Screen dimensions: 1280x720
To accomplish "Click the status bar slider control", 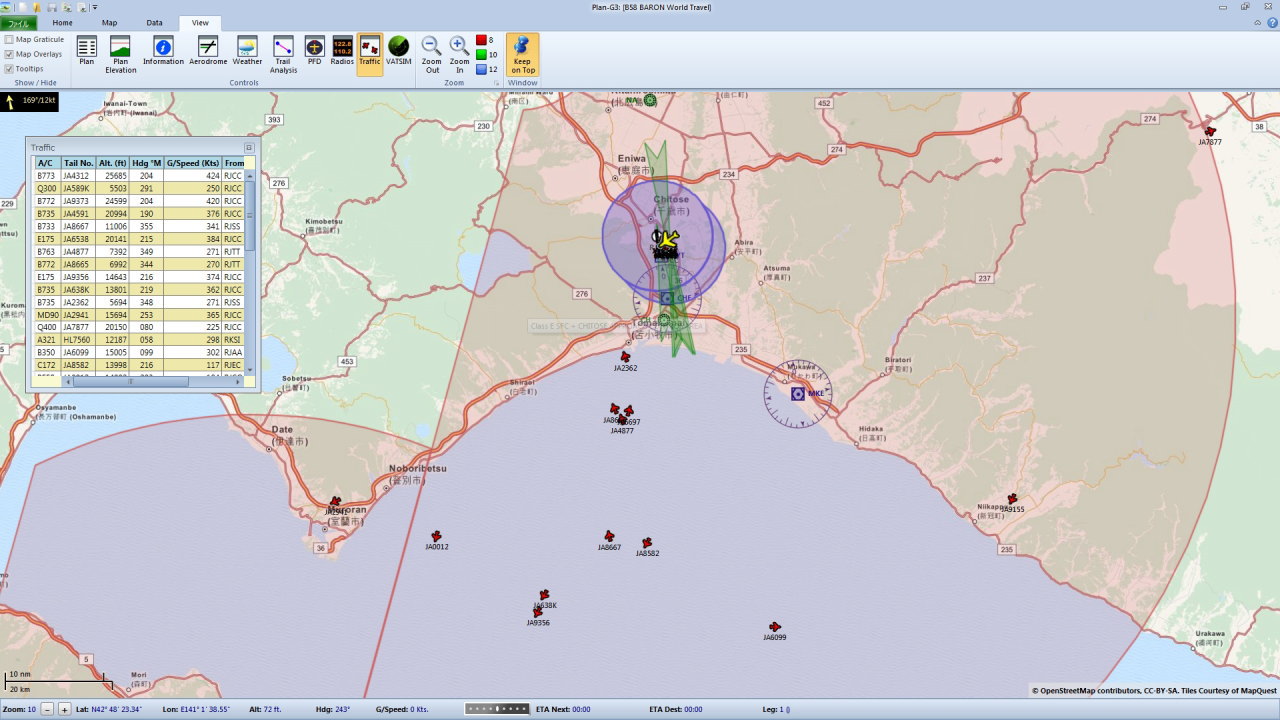I will pyautogui.click(x=497, y=709).
